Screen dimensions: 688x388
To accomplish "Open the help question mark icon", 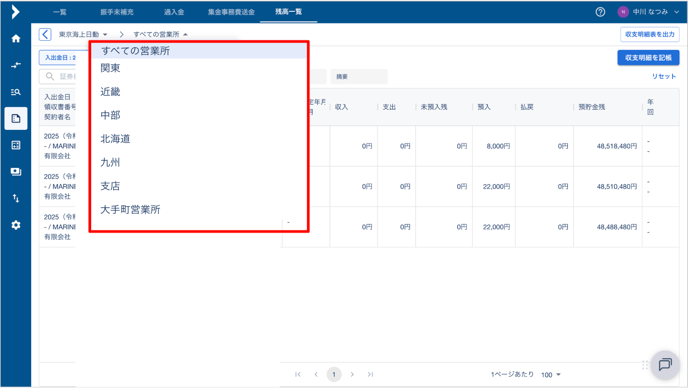I will [x=600, y=12].
